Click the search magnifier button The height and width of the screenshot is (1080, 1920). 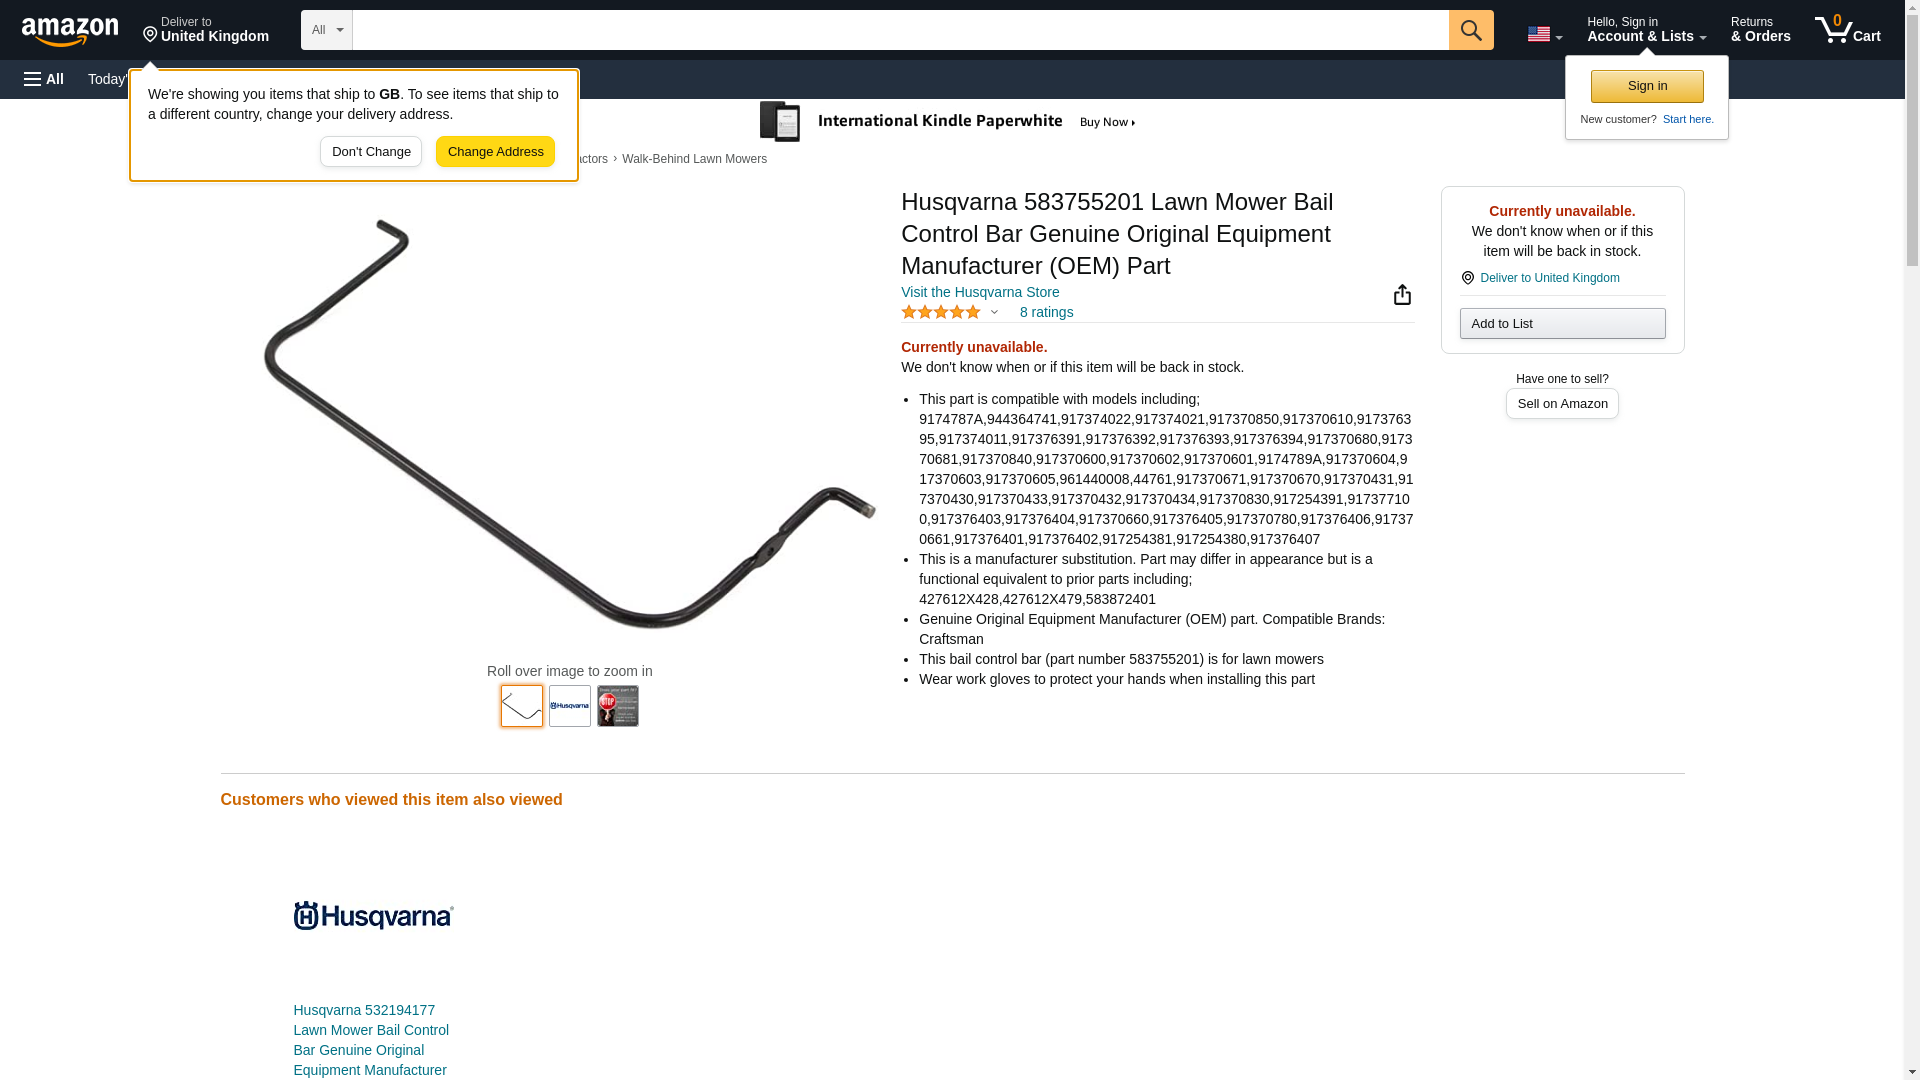click(1470, 30)
